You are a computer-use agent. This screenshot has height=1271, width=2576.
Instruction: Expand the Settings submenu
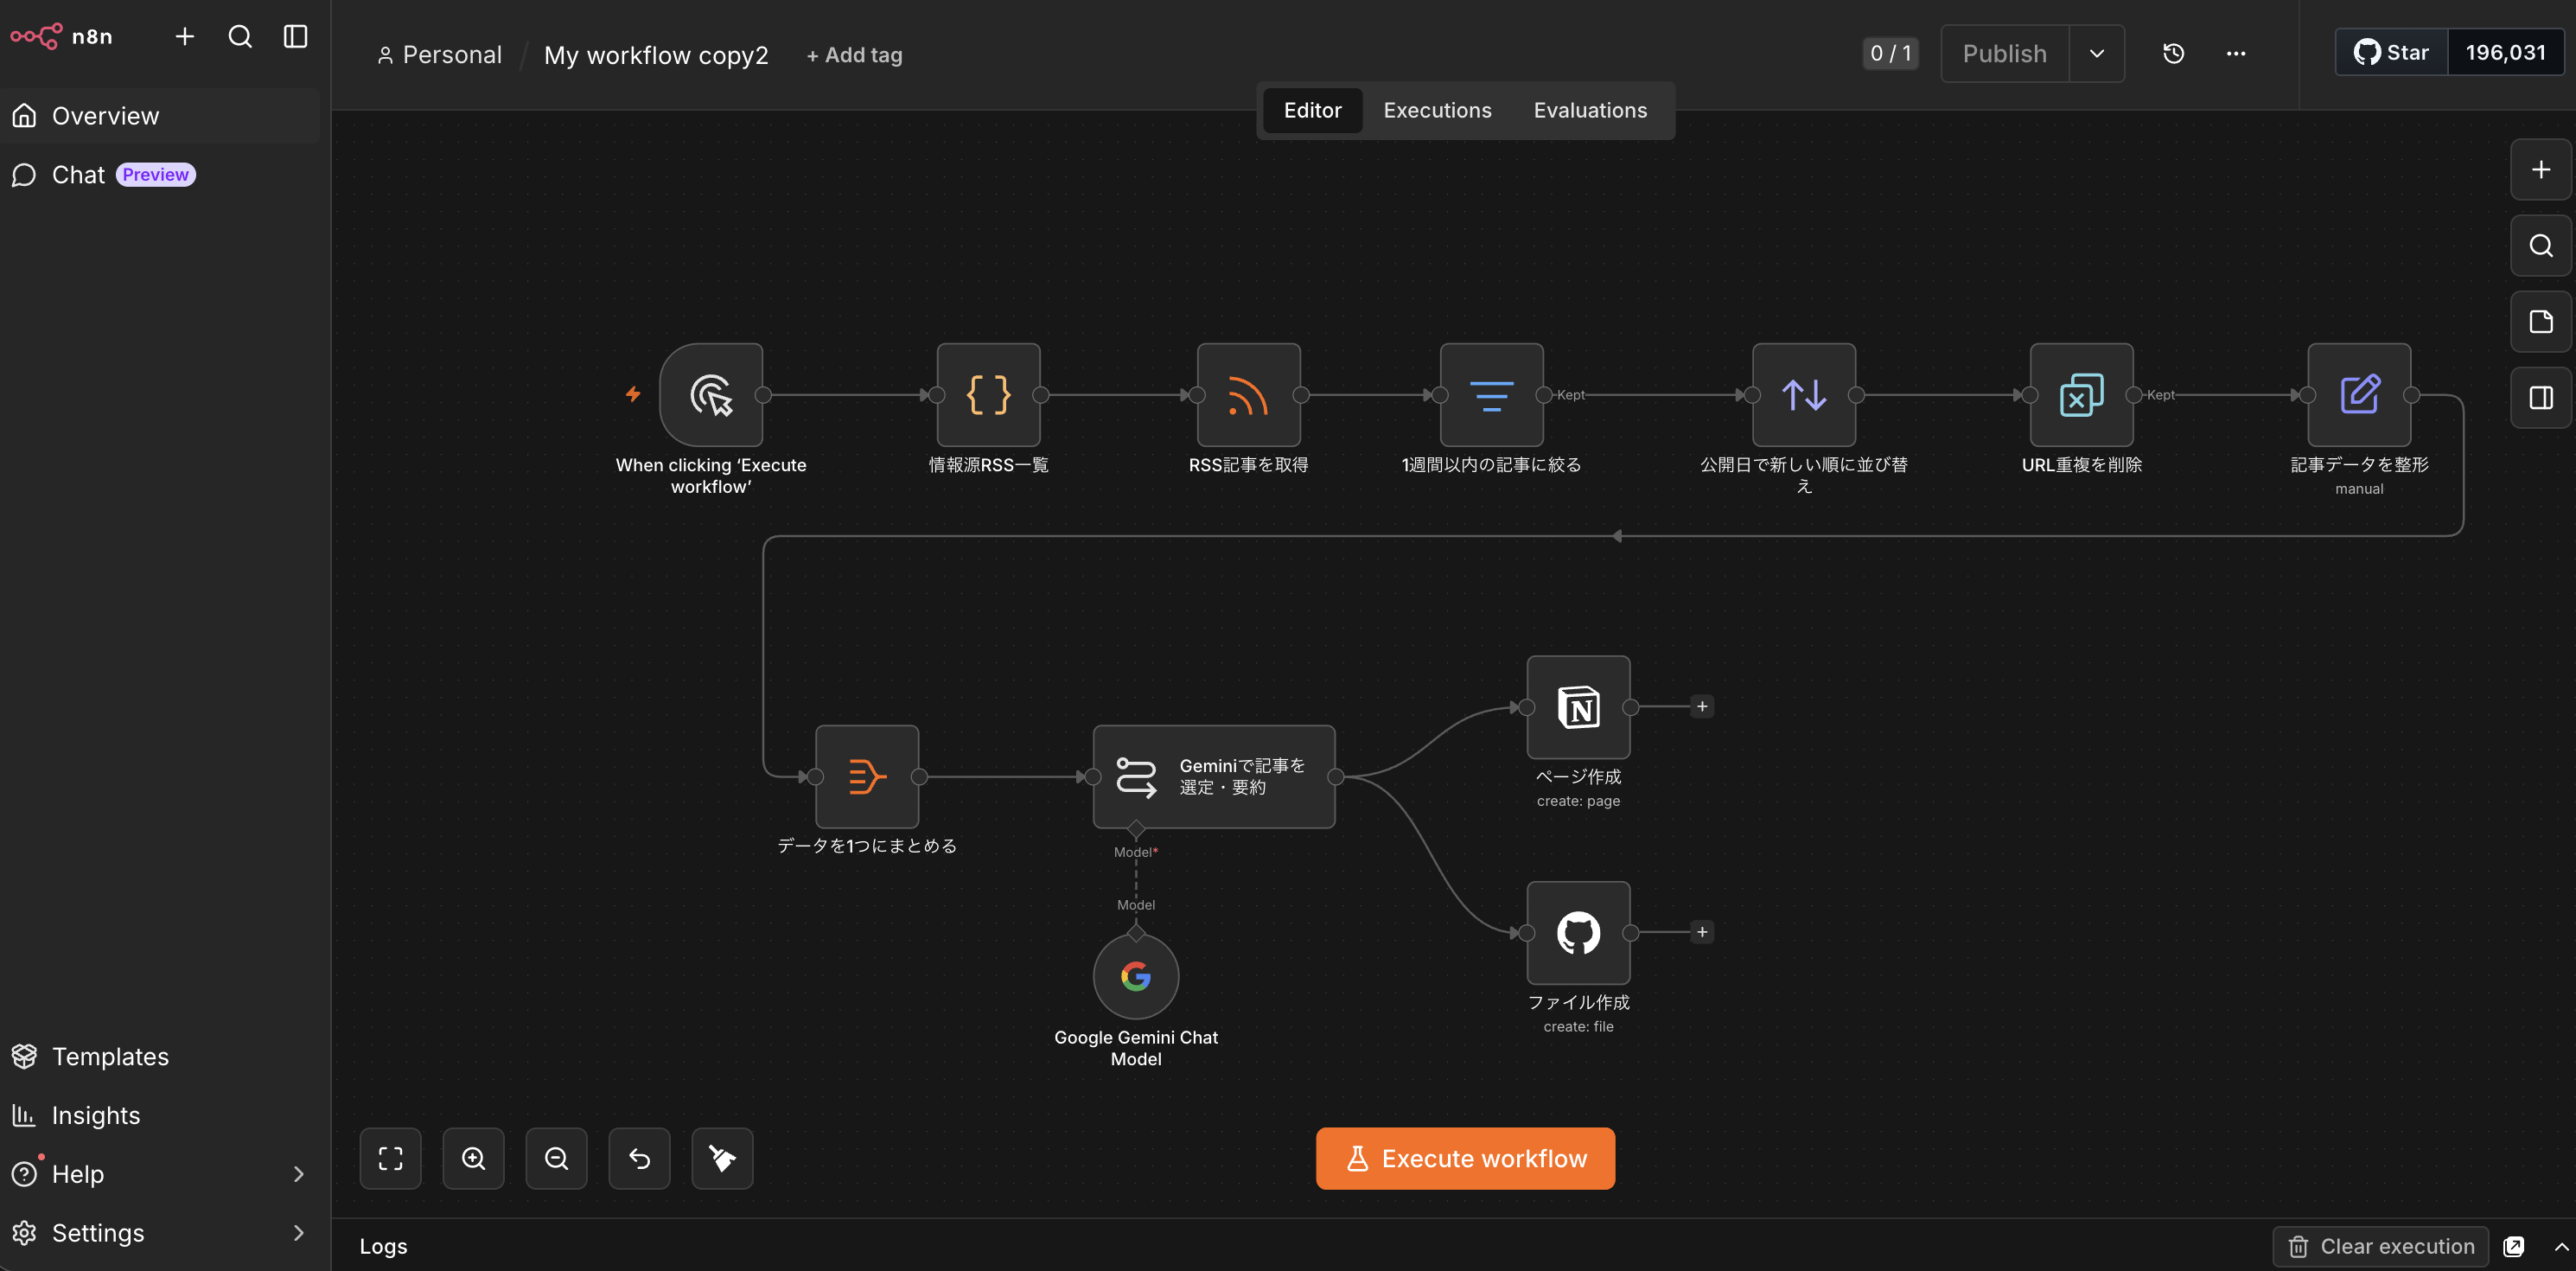click(298, 1233)
